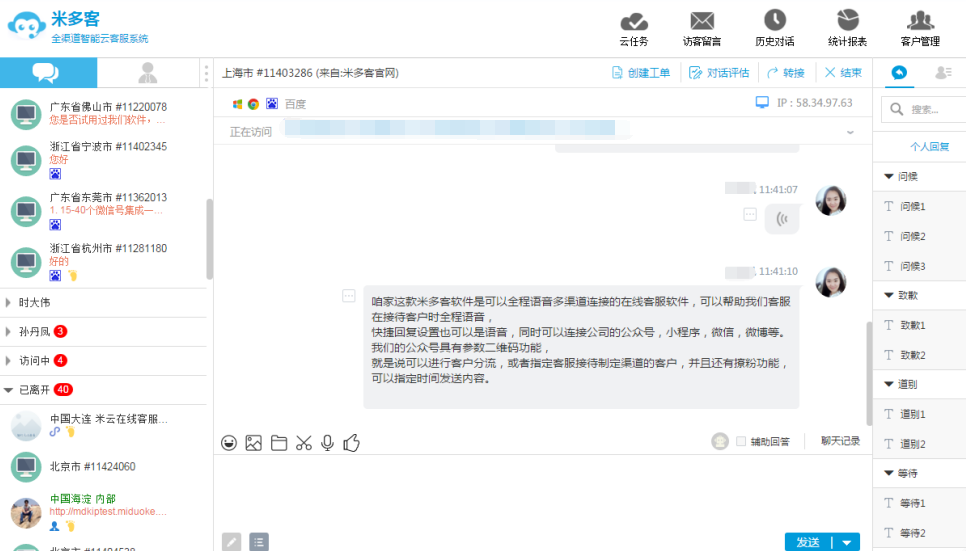The image size is (966, 551).
Task: Expand the 孙丹凤 group
Action: click(x=10, y=331)
